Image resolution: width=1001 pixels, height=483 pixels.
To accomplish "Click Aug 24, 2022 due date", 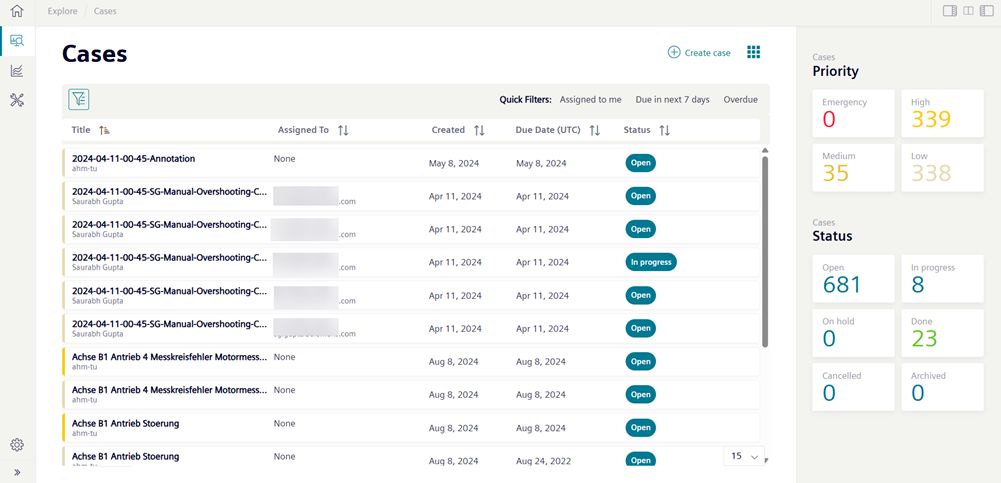I will (x=543, y=461).
